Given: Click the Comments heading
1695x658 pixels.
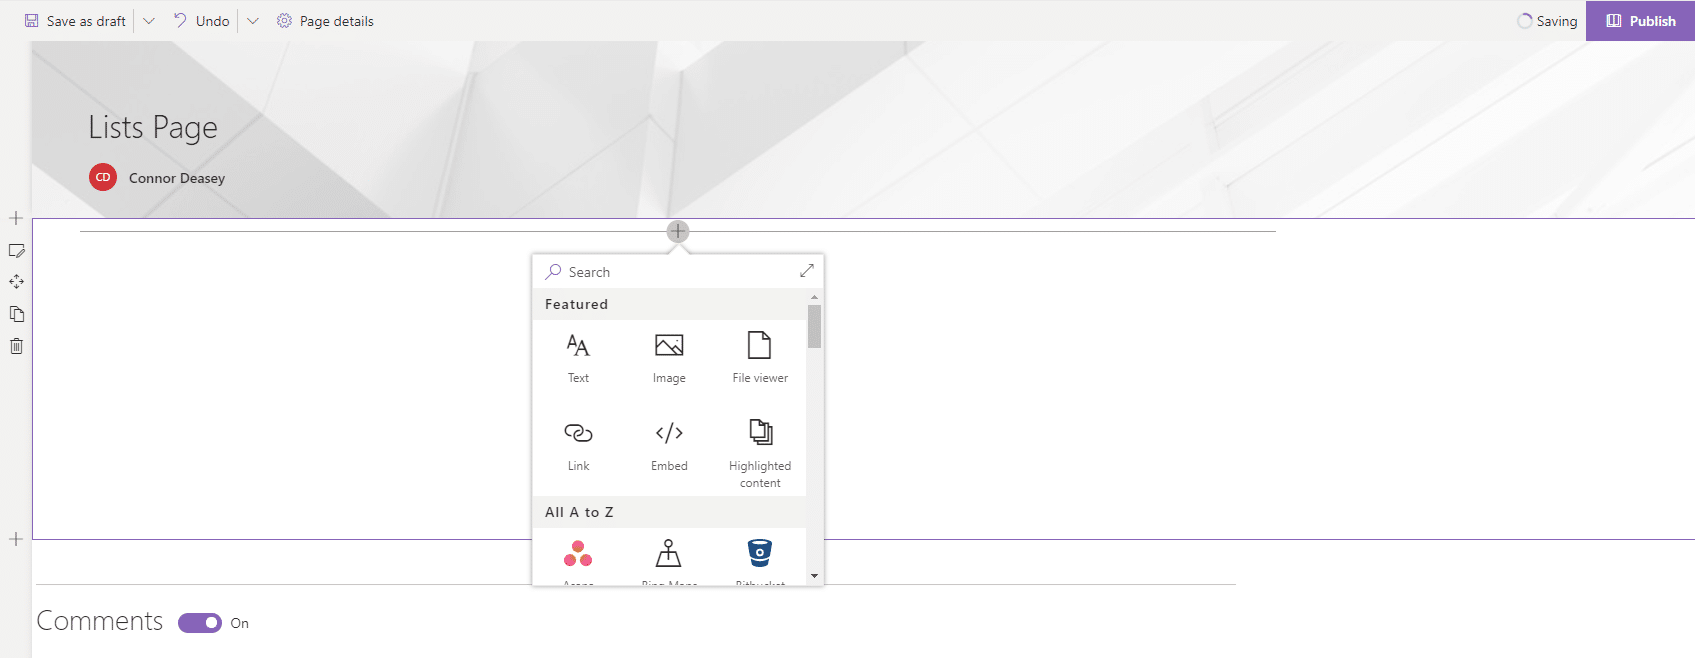Looking at the screenshot, I should 100,621.
